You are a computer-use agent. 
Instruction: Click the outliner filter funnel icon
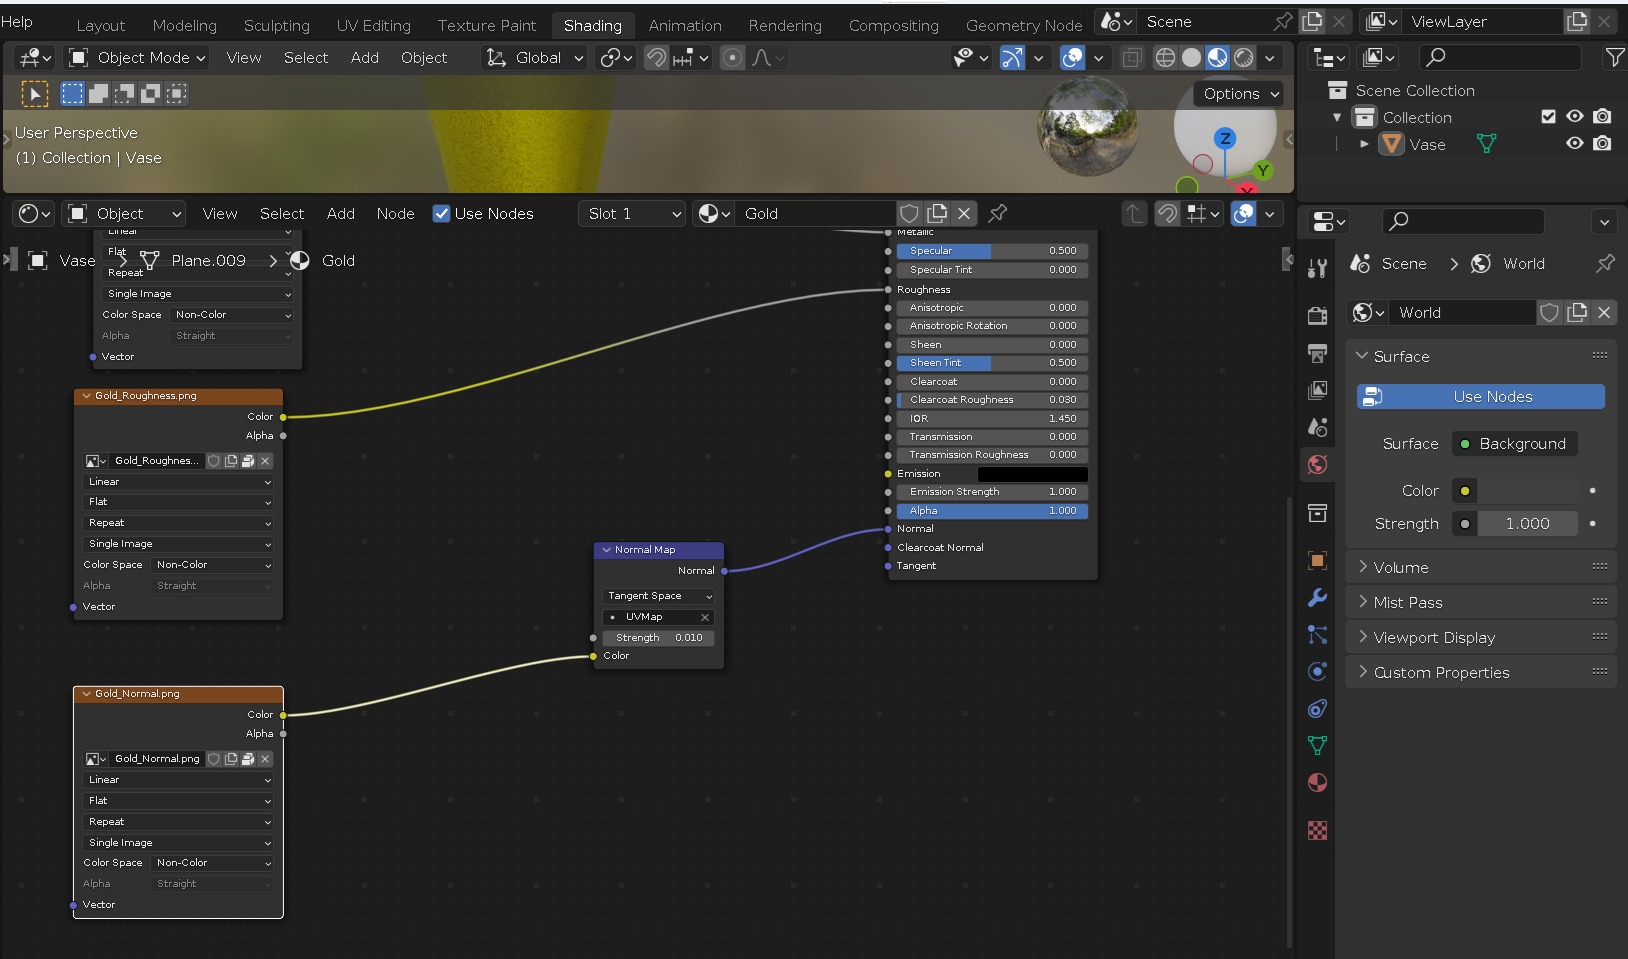[1614, 58]
